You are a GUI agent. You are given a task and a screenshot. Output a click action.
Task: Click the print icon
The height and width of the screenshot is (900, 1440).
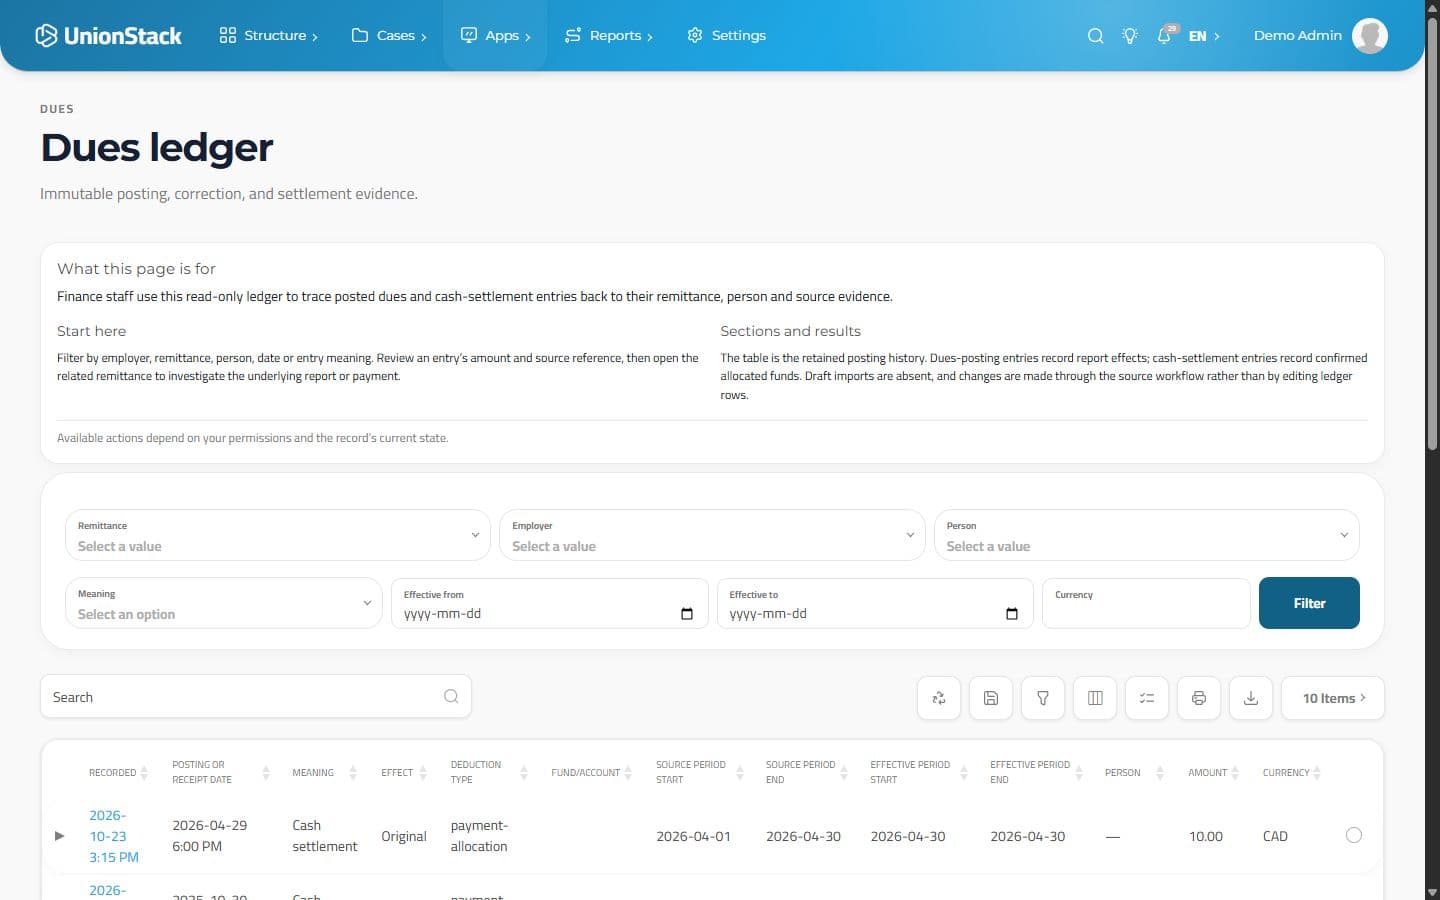pyautogui.click(x=1199, y=698)
